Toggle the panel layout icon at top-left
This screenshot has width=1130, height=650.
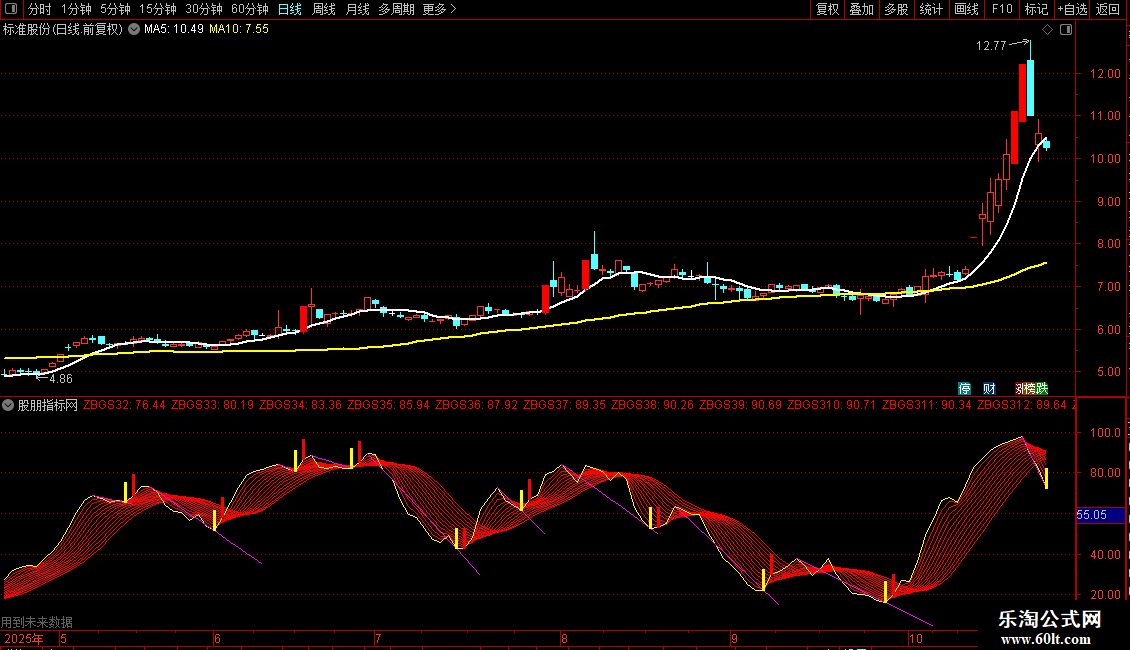(11, 9)
